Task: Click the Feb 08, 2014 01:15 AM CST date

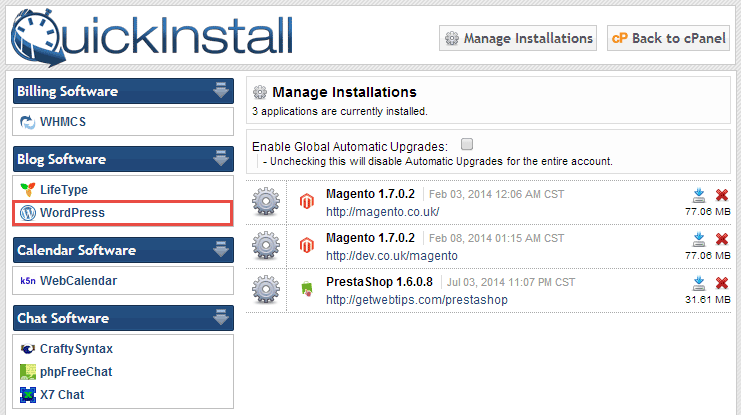Action: tap(496, 238)
